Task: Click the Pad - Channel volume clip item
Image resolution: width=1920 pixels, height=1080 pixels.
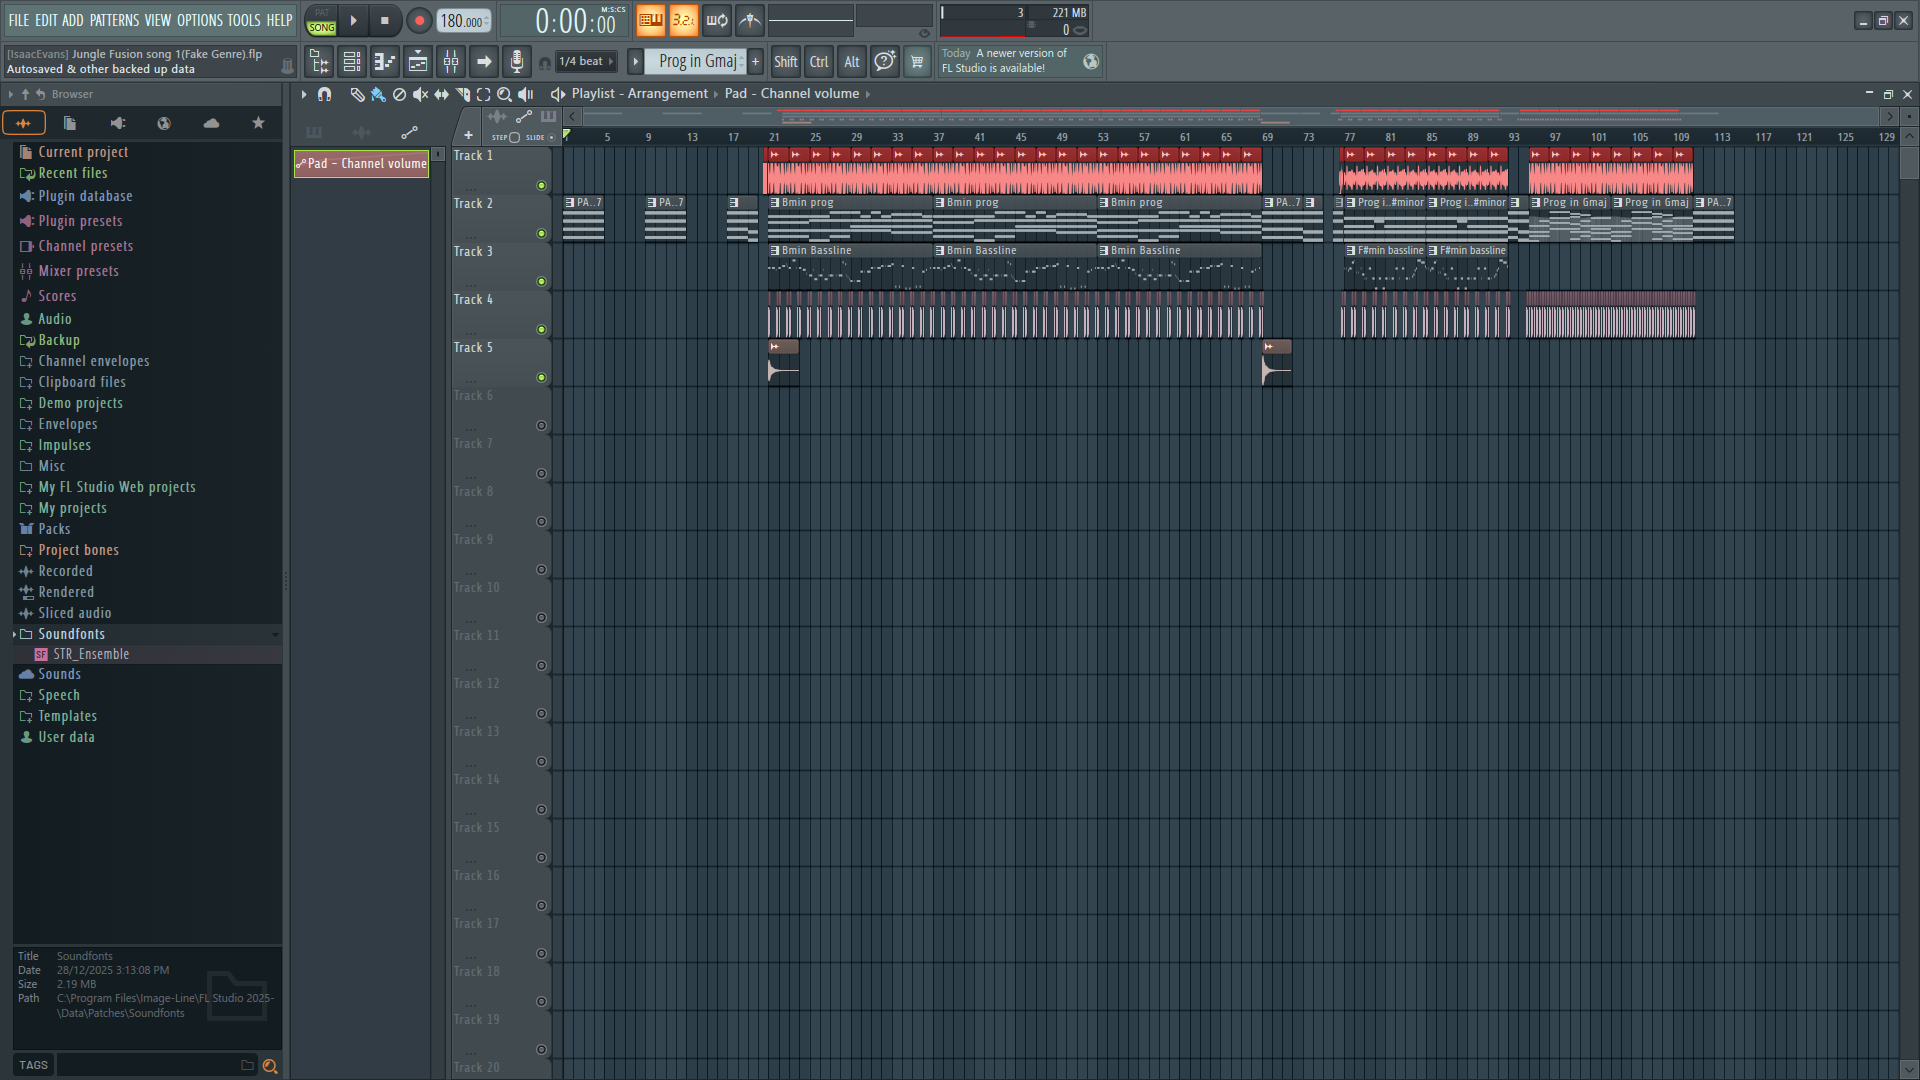Action: [362, 164]
